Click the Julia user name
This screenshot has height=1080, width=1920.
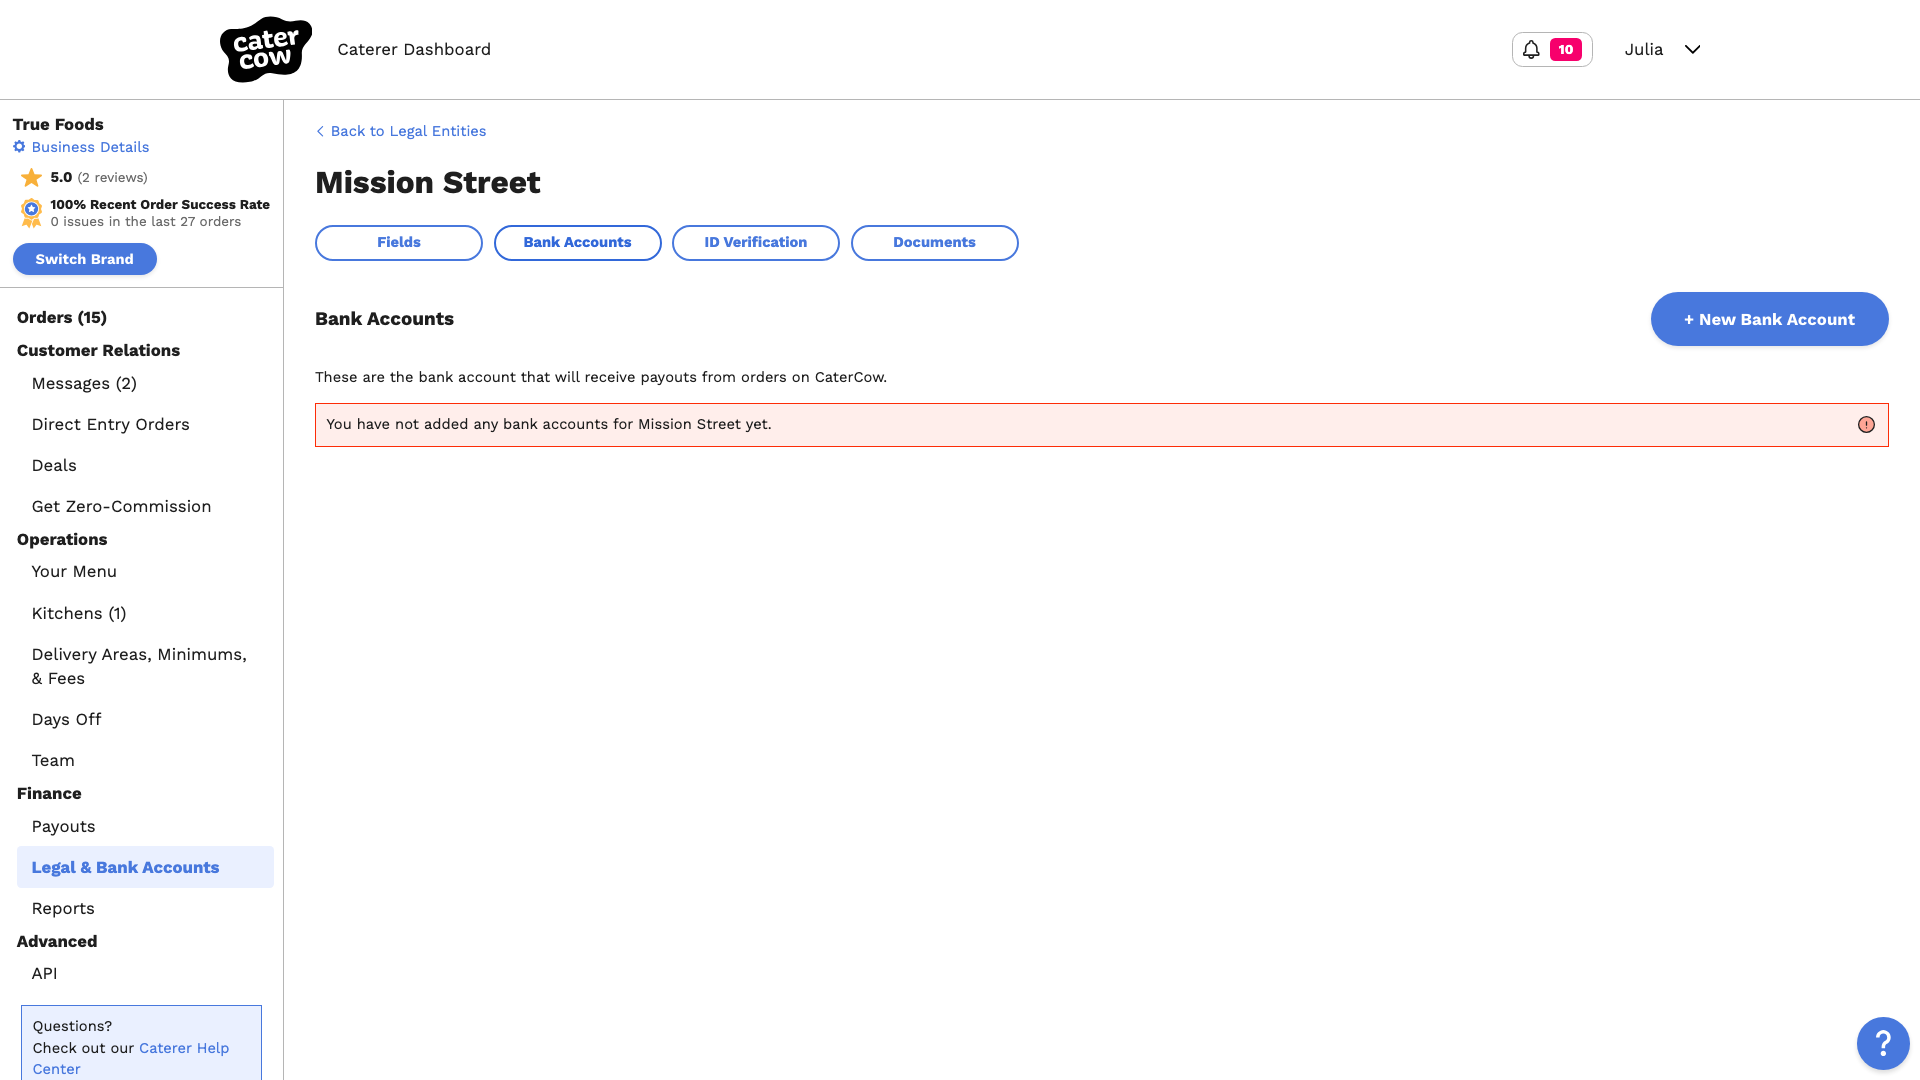pyautogui.click(x=1644, y=49)
